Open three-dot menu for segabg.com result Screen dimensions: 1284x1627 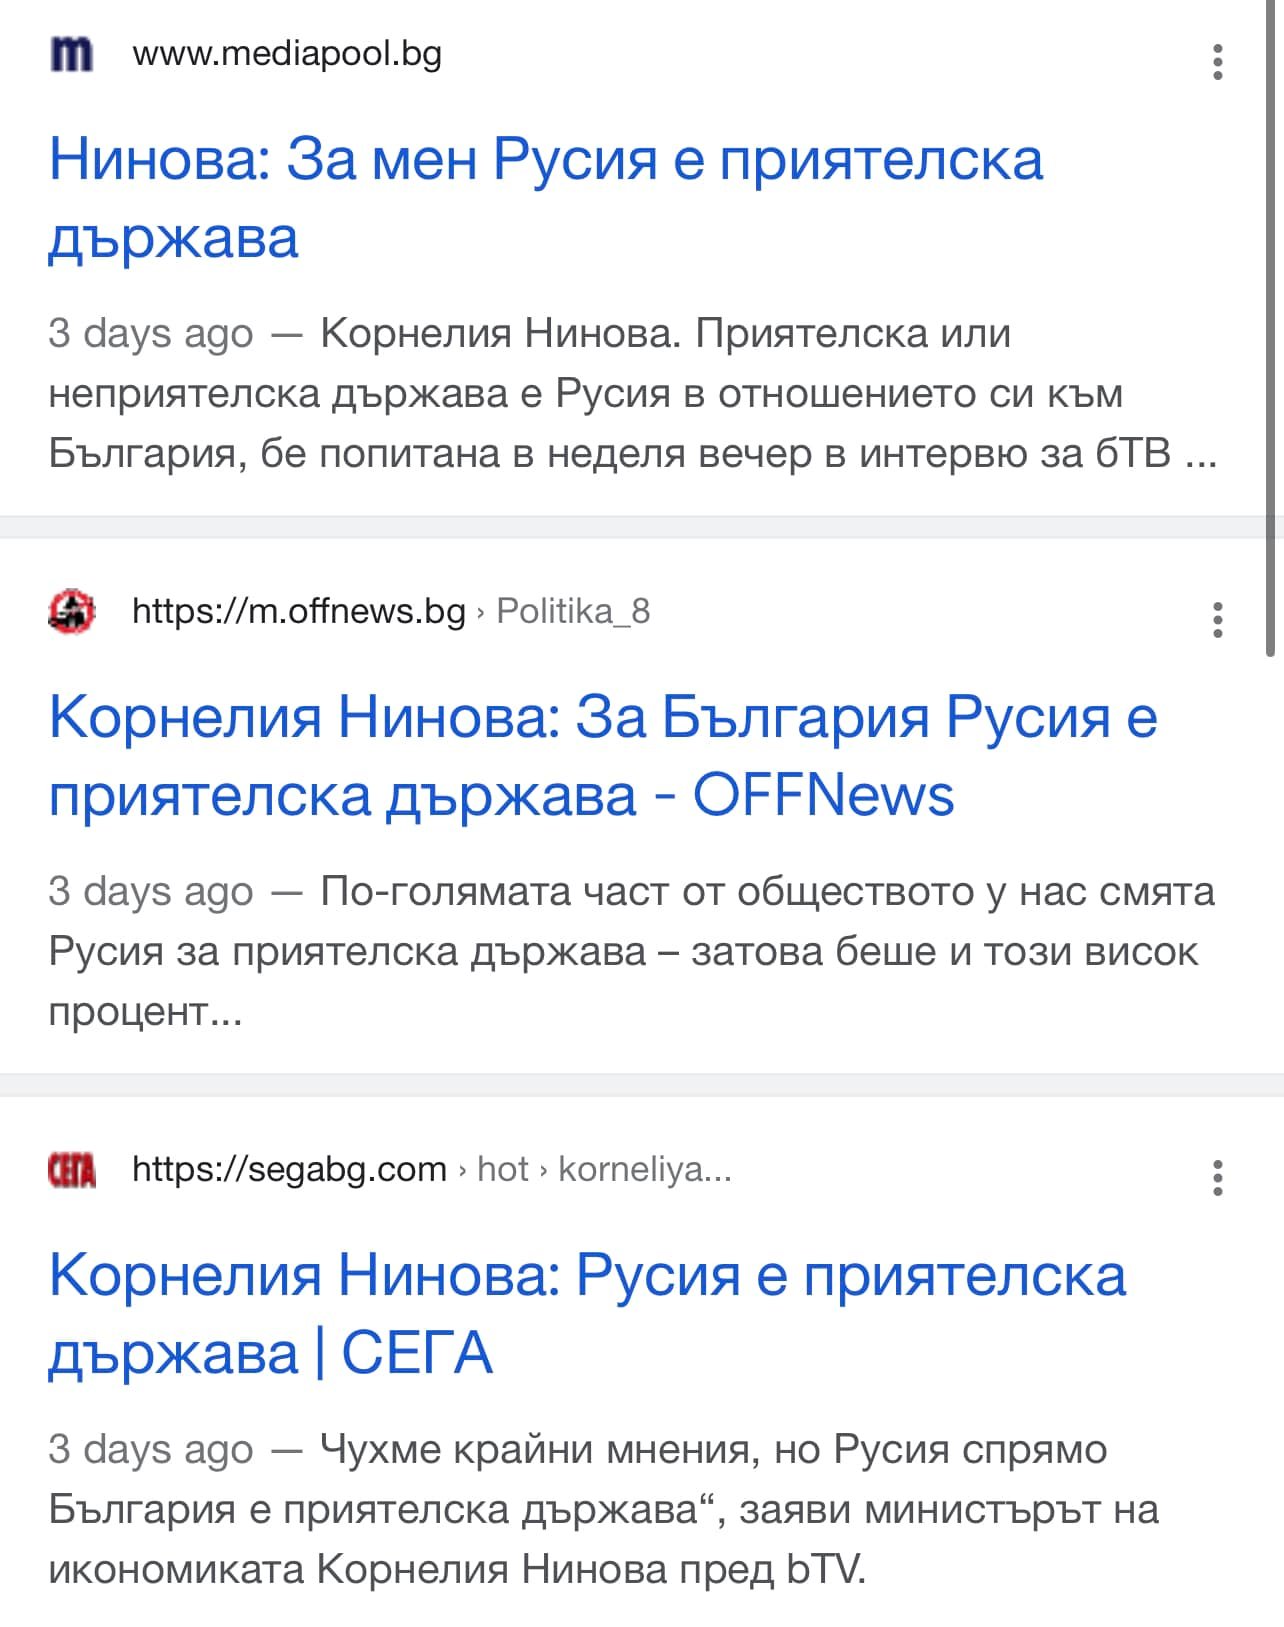click(1217, 1178)
